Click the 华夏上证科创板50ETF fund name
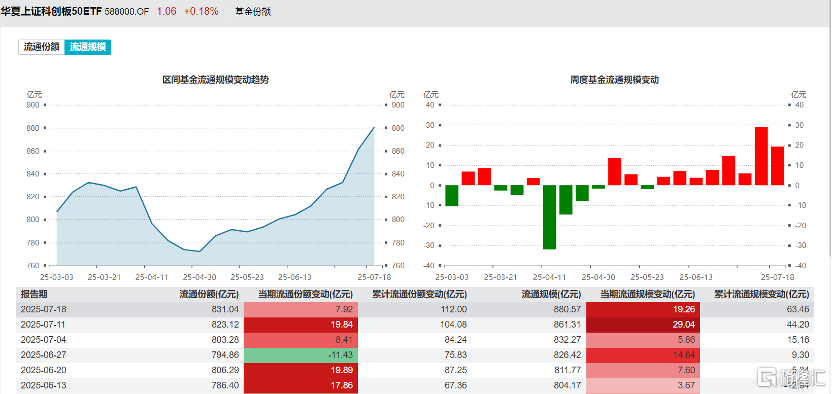832x394 pixels. click(51, 11)
